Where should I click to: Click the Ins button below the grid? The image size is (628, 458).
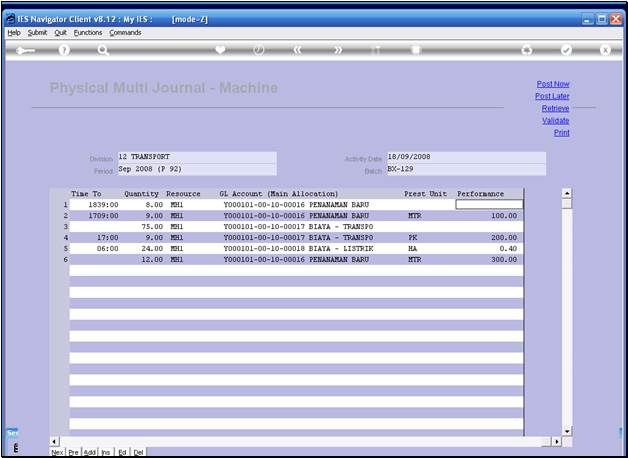click(x=106, y=452)
